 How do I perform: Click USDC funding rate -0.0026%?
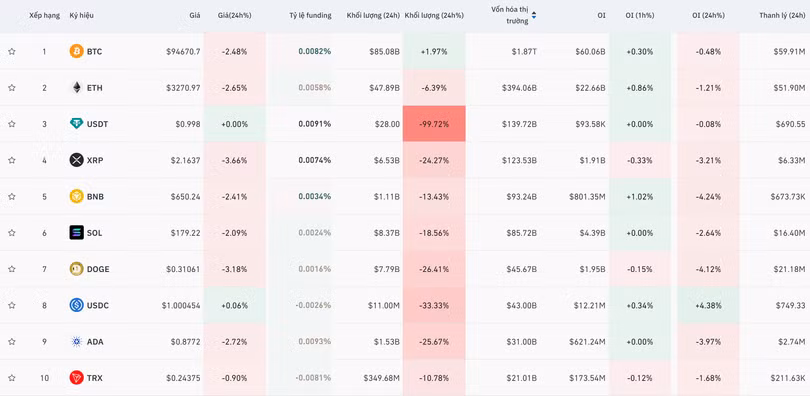[x=313, y=305]
